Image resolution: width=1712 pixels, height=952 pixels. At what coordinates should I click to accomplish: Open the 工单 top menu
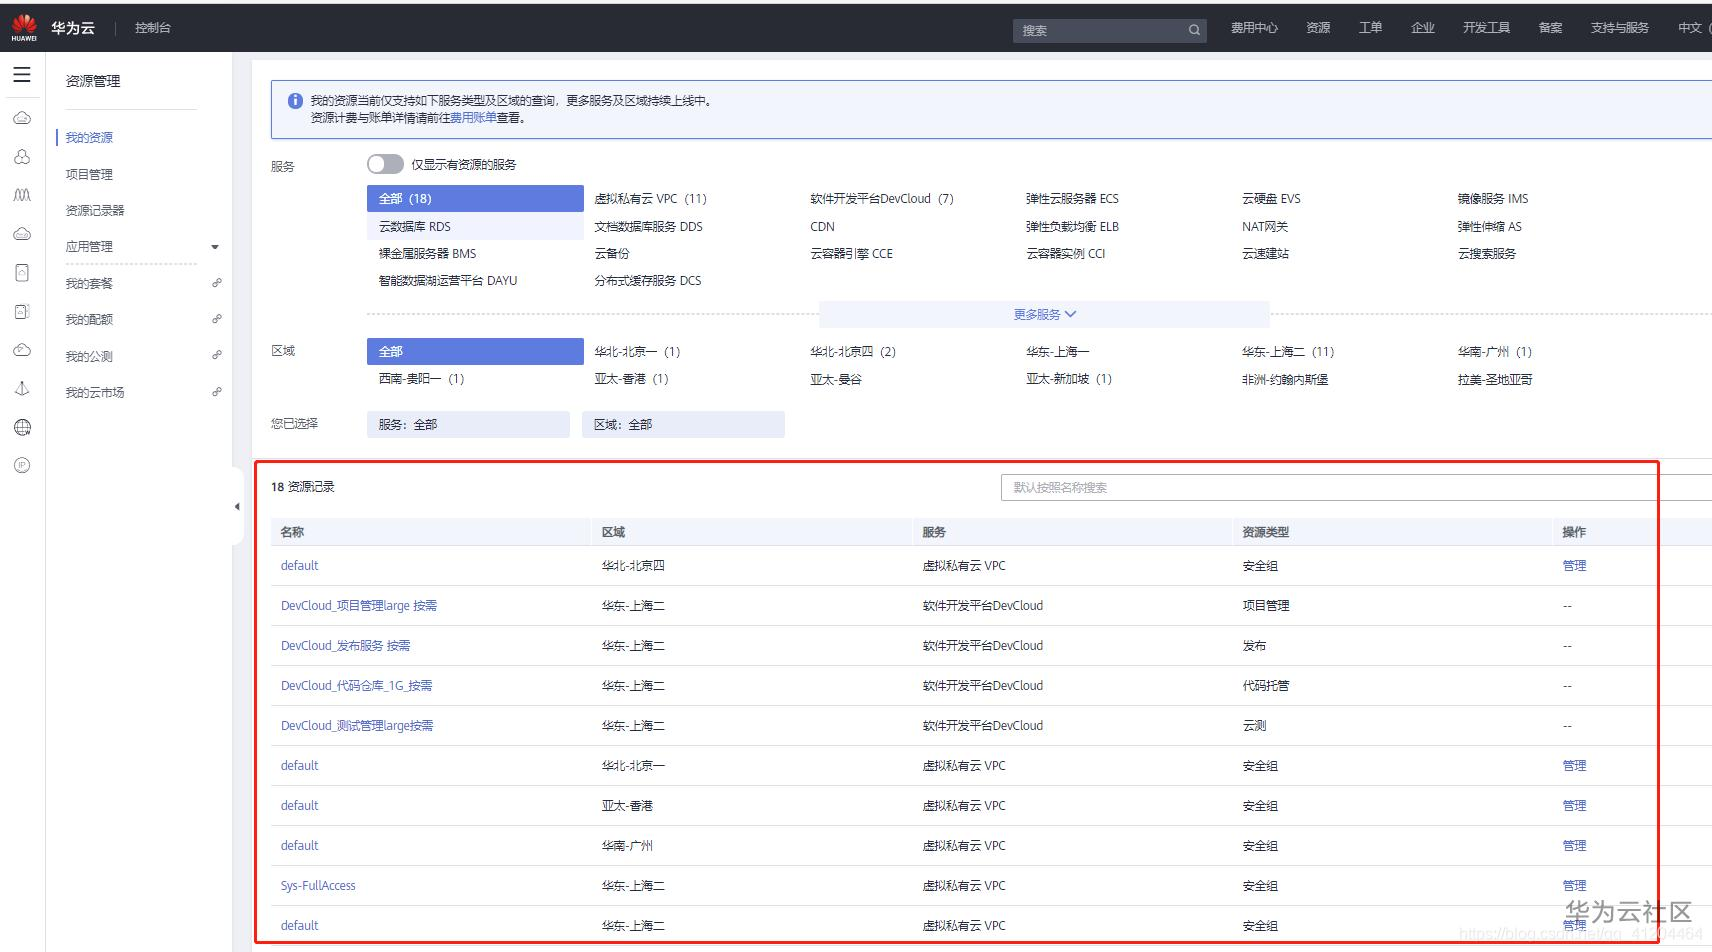tap(1370, 28)
